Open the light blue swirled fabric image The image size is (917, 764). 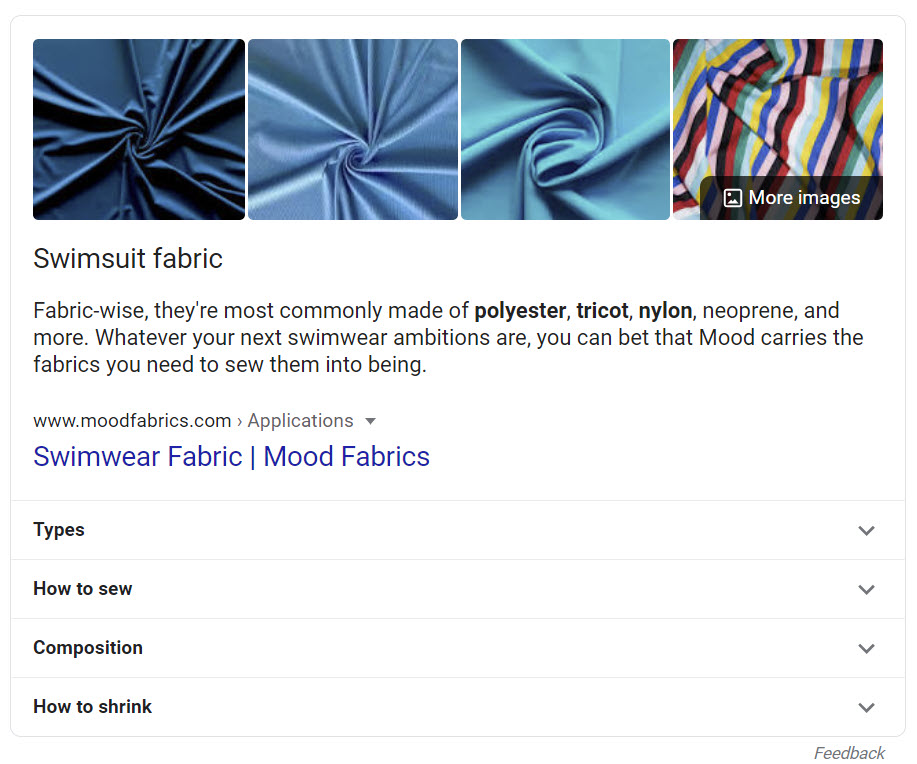coord(352,129)
